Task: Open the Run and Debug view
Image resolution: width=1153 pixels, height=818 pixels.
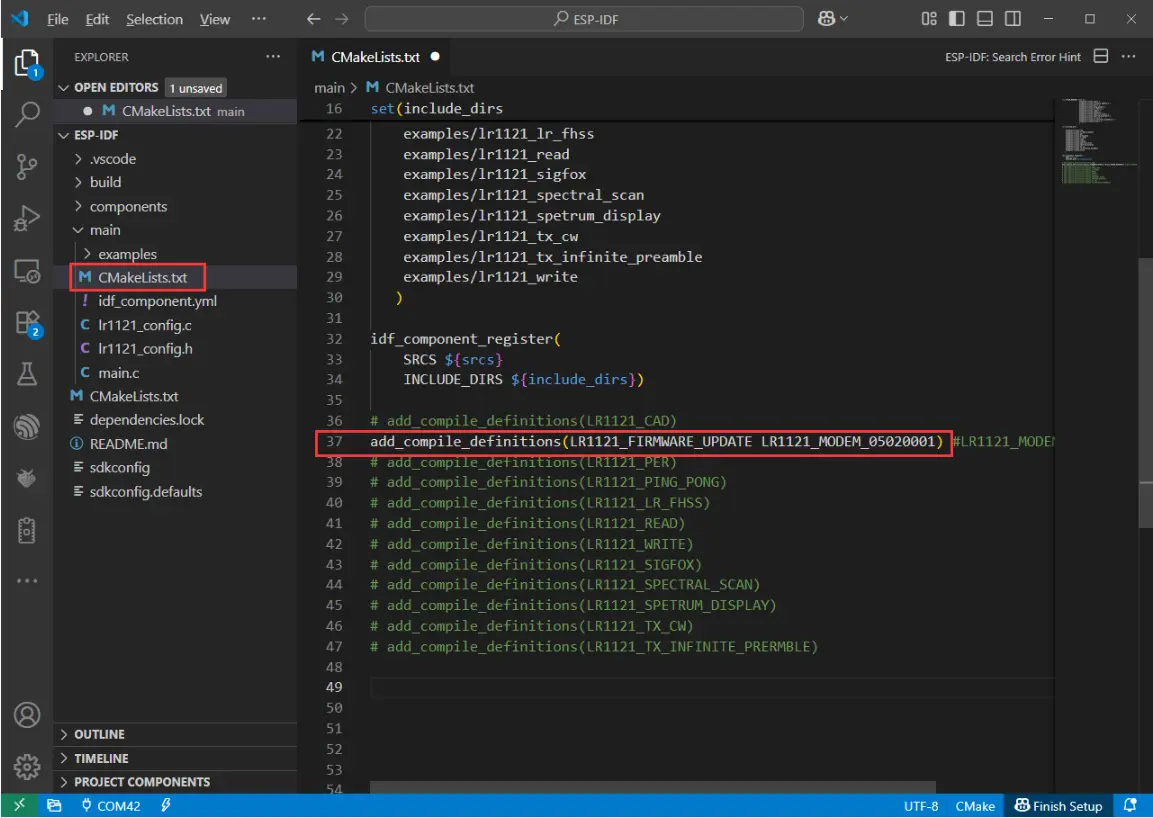Action: coord(27,219)
